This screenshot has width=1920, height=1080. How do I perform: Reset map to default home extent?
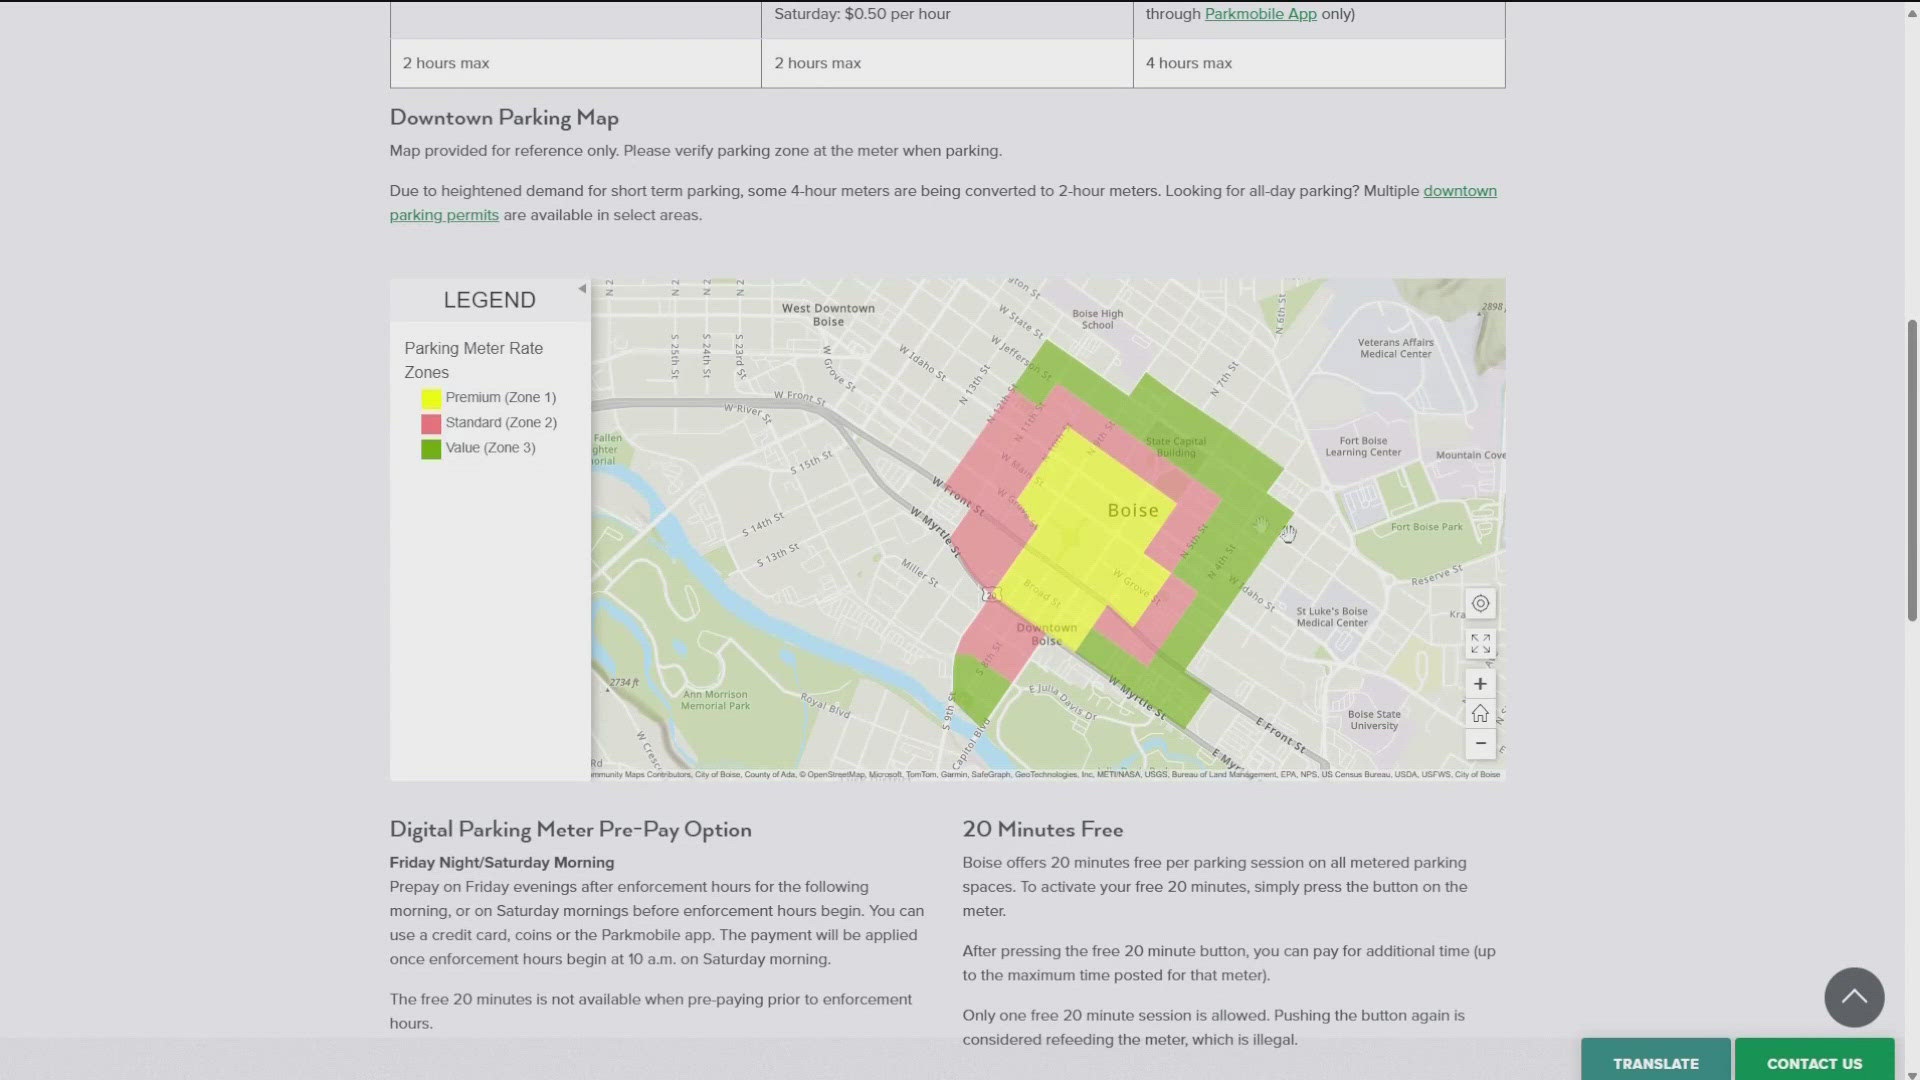pos(1480,714)
